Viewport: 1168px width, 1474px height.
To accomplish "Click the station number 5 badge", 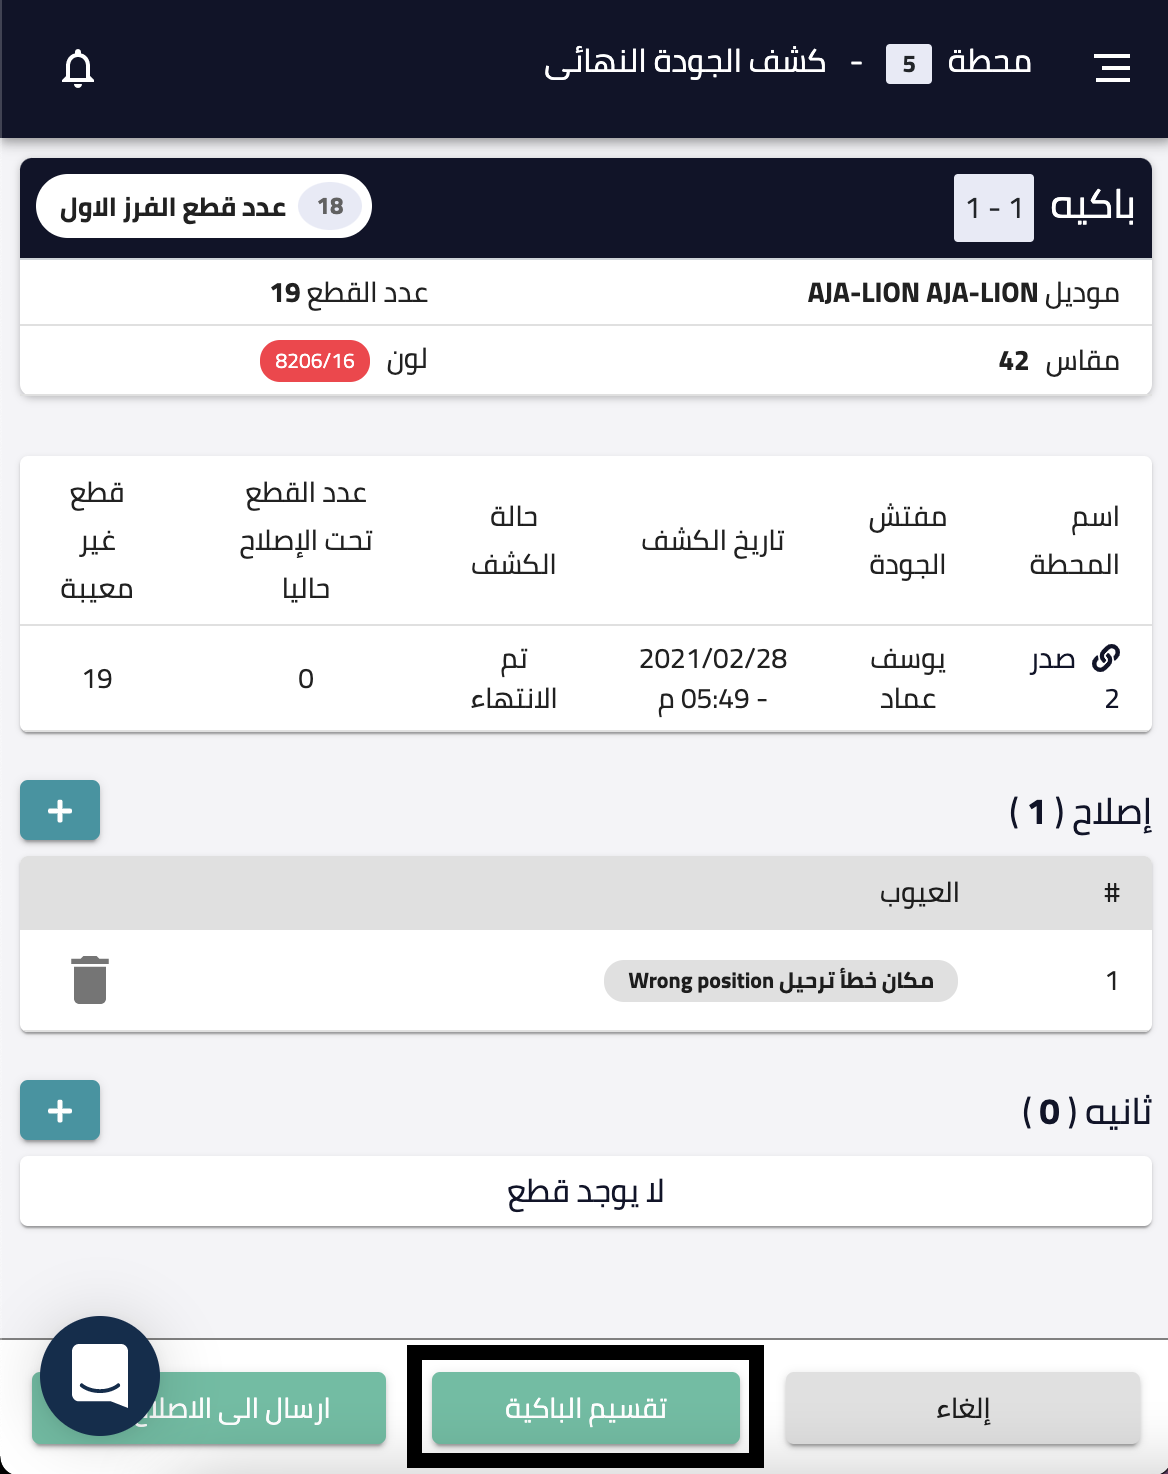I will (x=909, y=64).
